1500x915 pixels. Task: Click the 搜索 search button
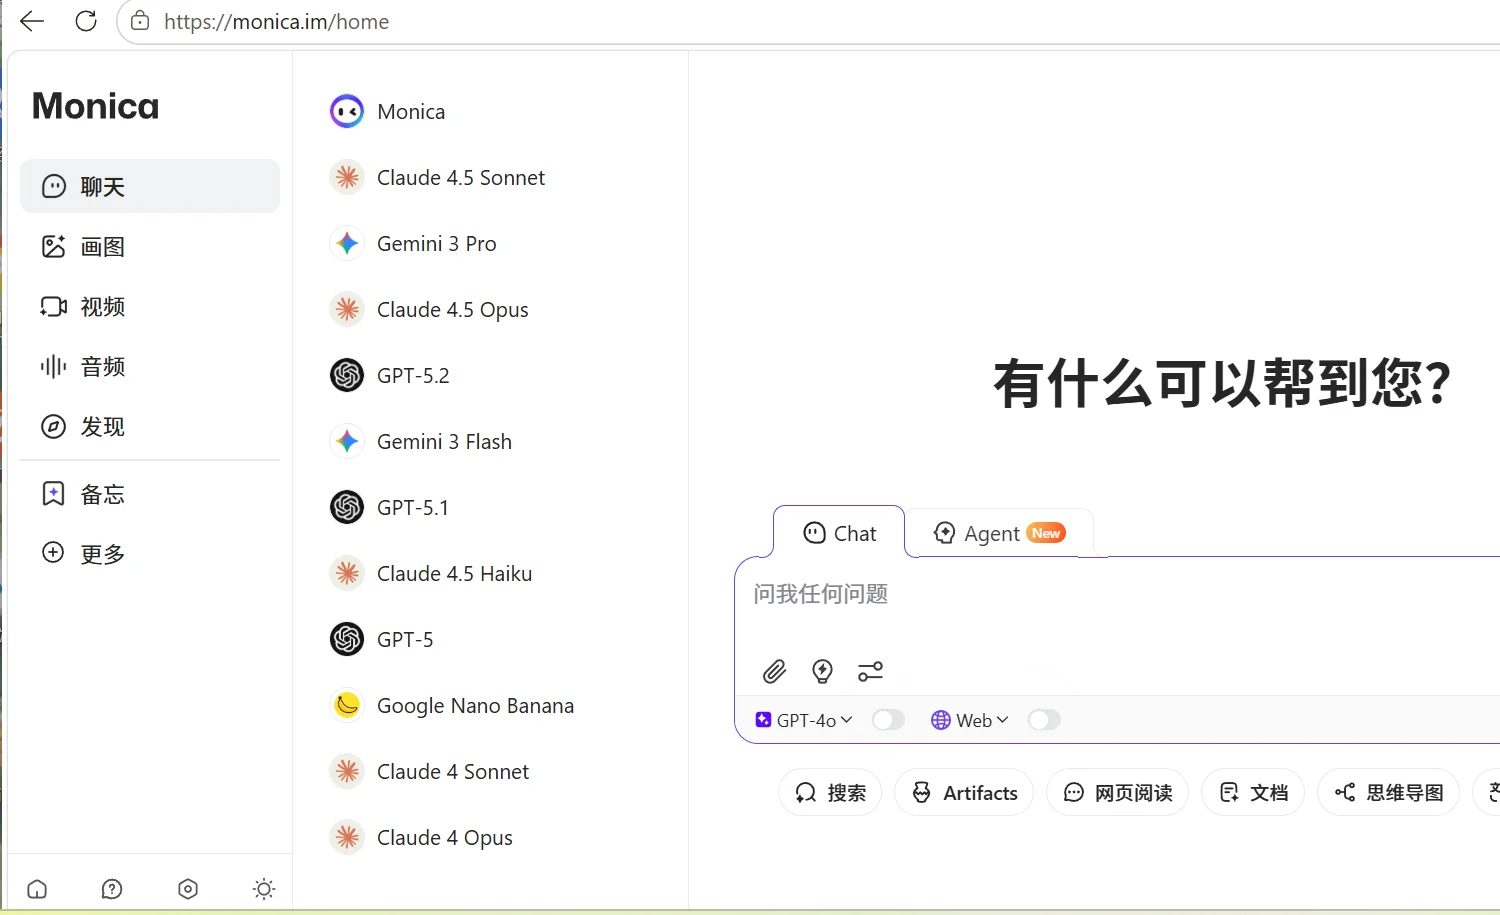[830, 793]
